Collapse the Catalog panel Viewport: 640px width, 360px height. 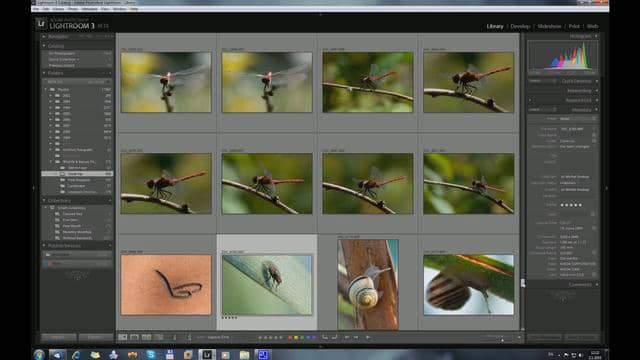click(x=44, y=46)
